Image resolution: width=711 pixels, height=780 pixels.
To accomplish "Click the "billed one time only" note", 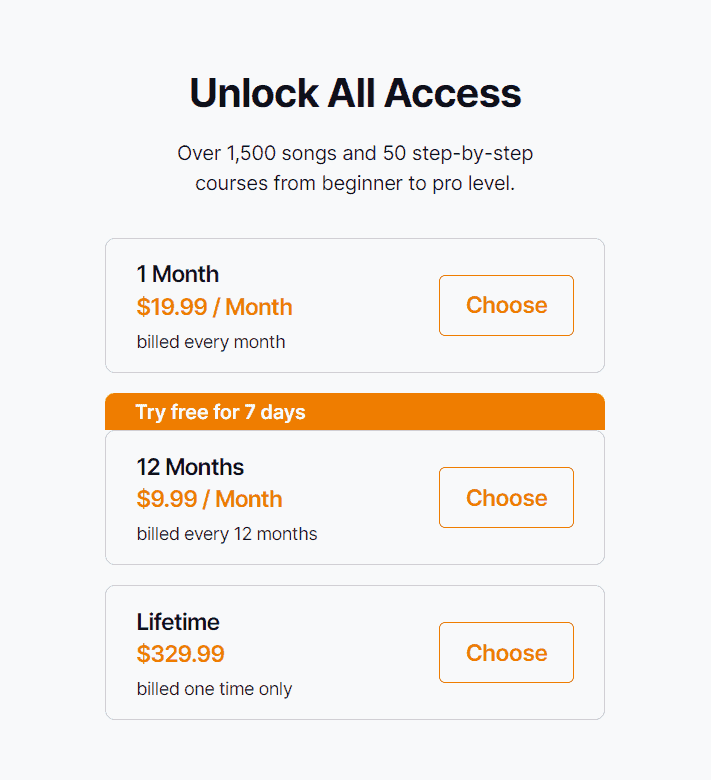I will point(214,689).
